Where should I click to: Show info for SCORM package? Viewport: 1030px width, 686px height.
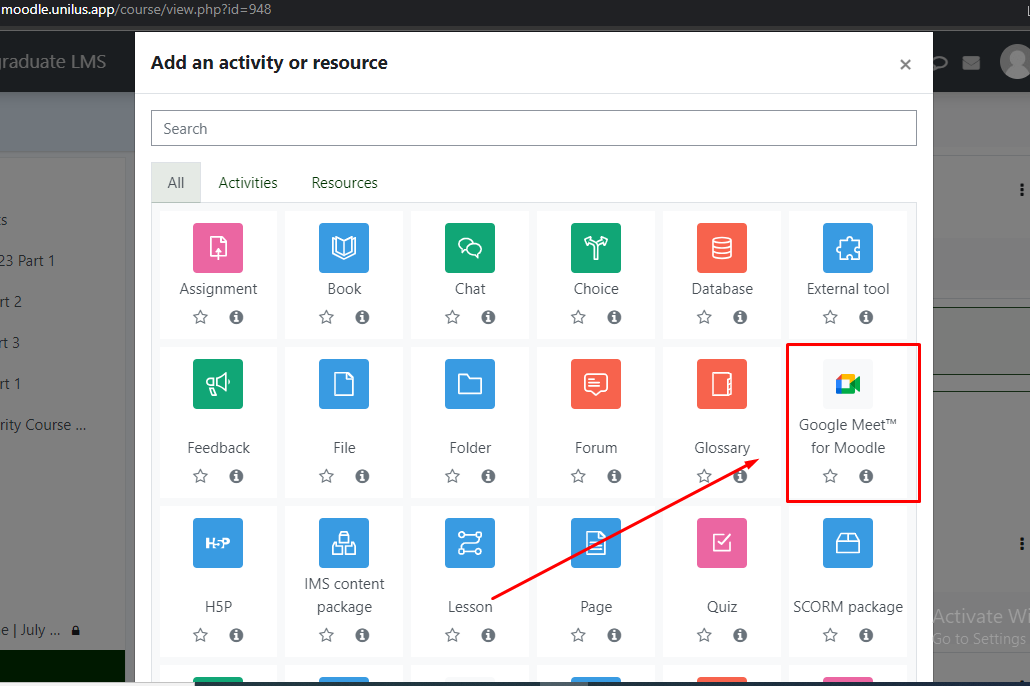[866, 635]
